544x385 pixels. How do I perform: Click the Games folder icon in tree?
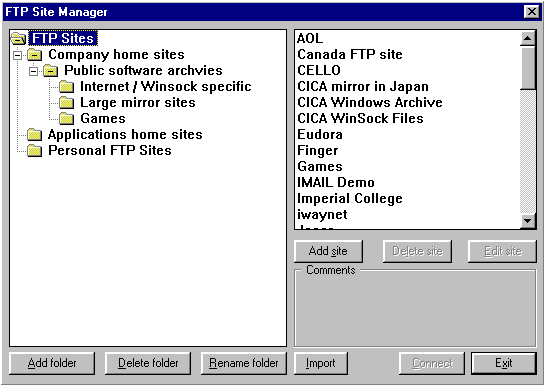[x=67, y=119]
